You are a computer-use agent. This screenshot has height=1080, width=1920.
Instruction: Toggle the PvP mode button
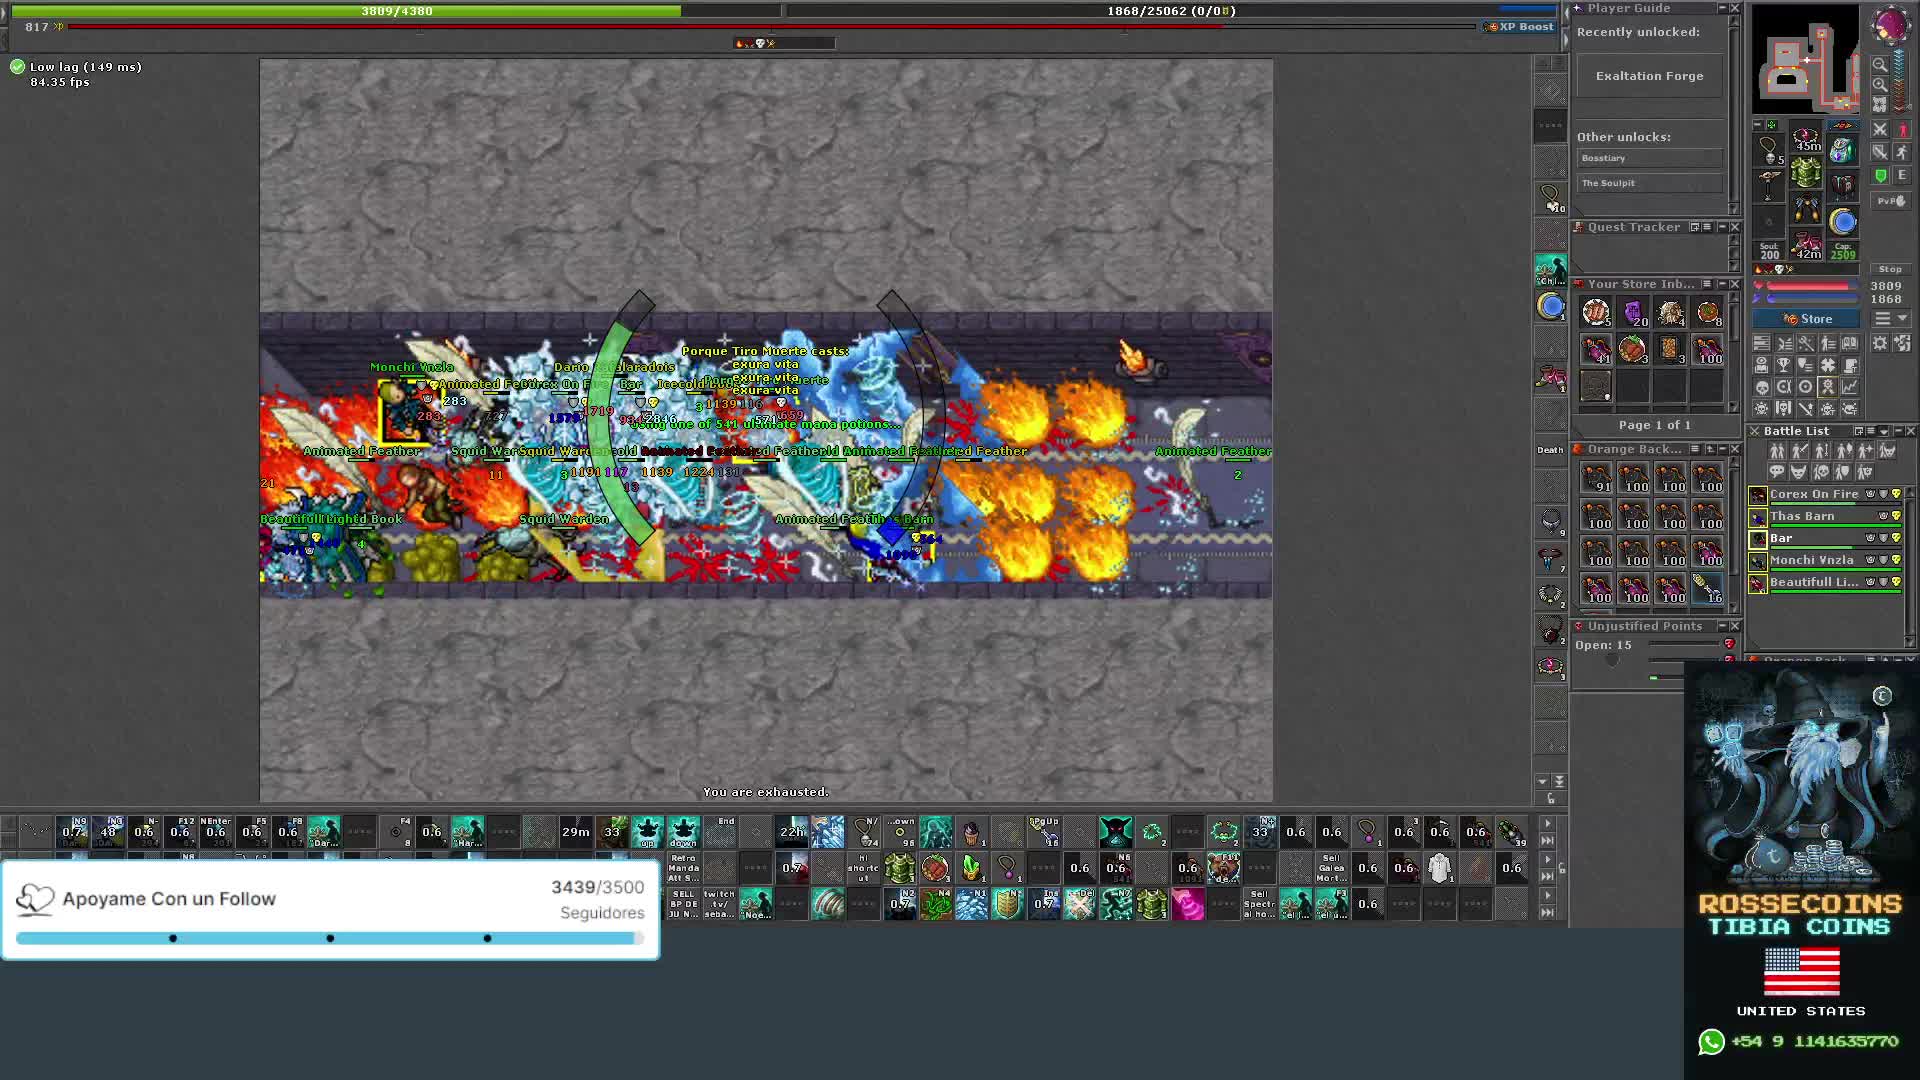[1891, 201]
